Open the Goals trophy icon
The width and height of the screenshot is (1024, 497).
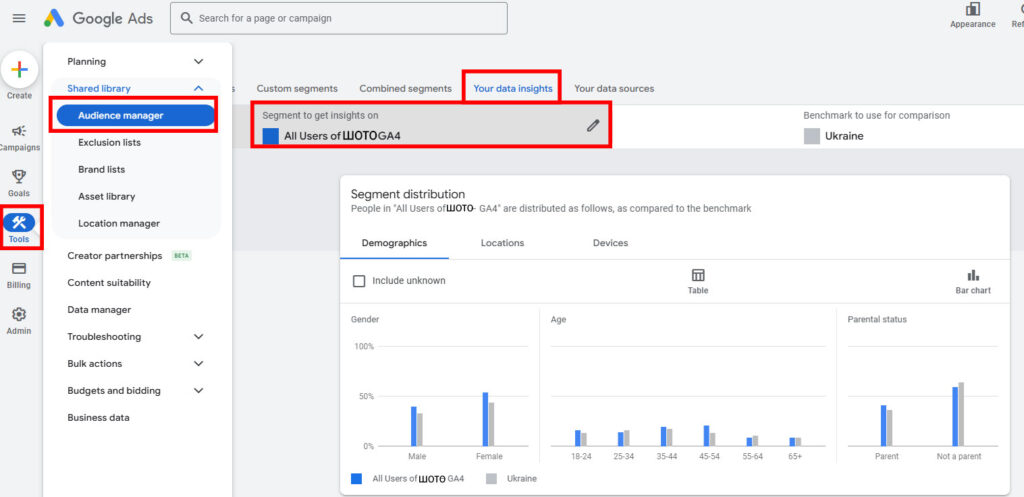[x=19, y=177]
